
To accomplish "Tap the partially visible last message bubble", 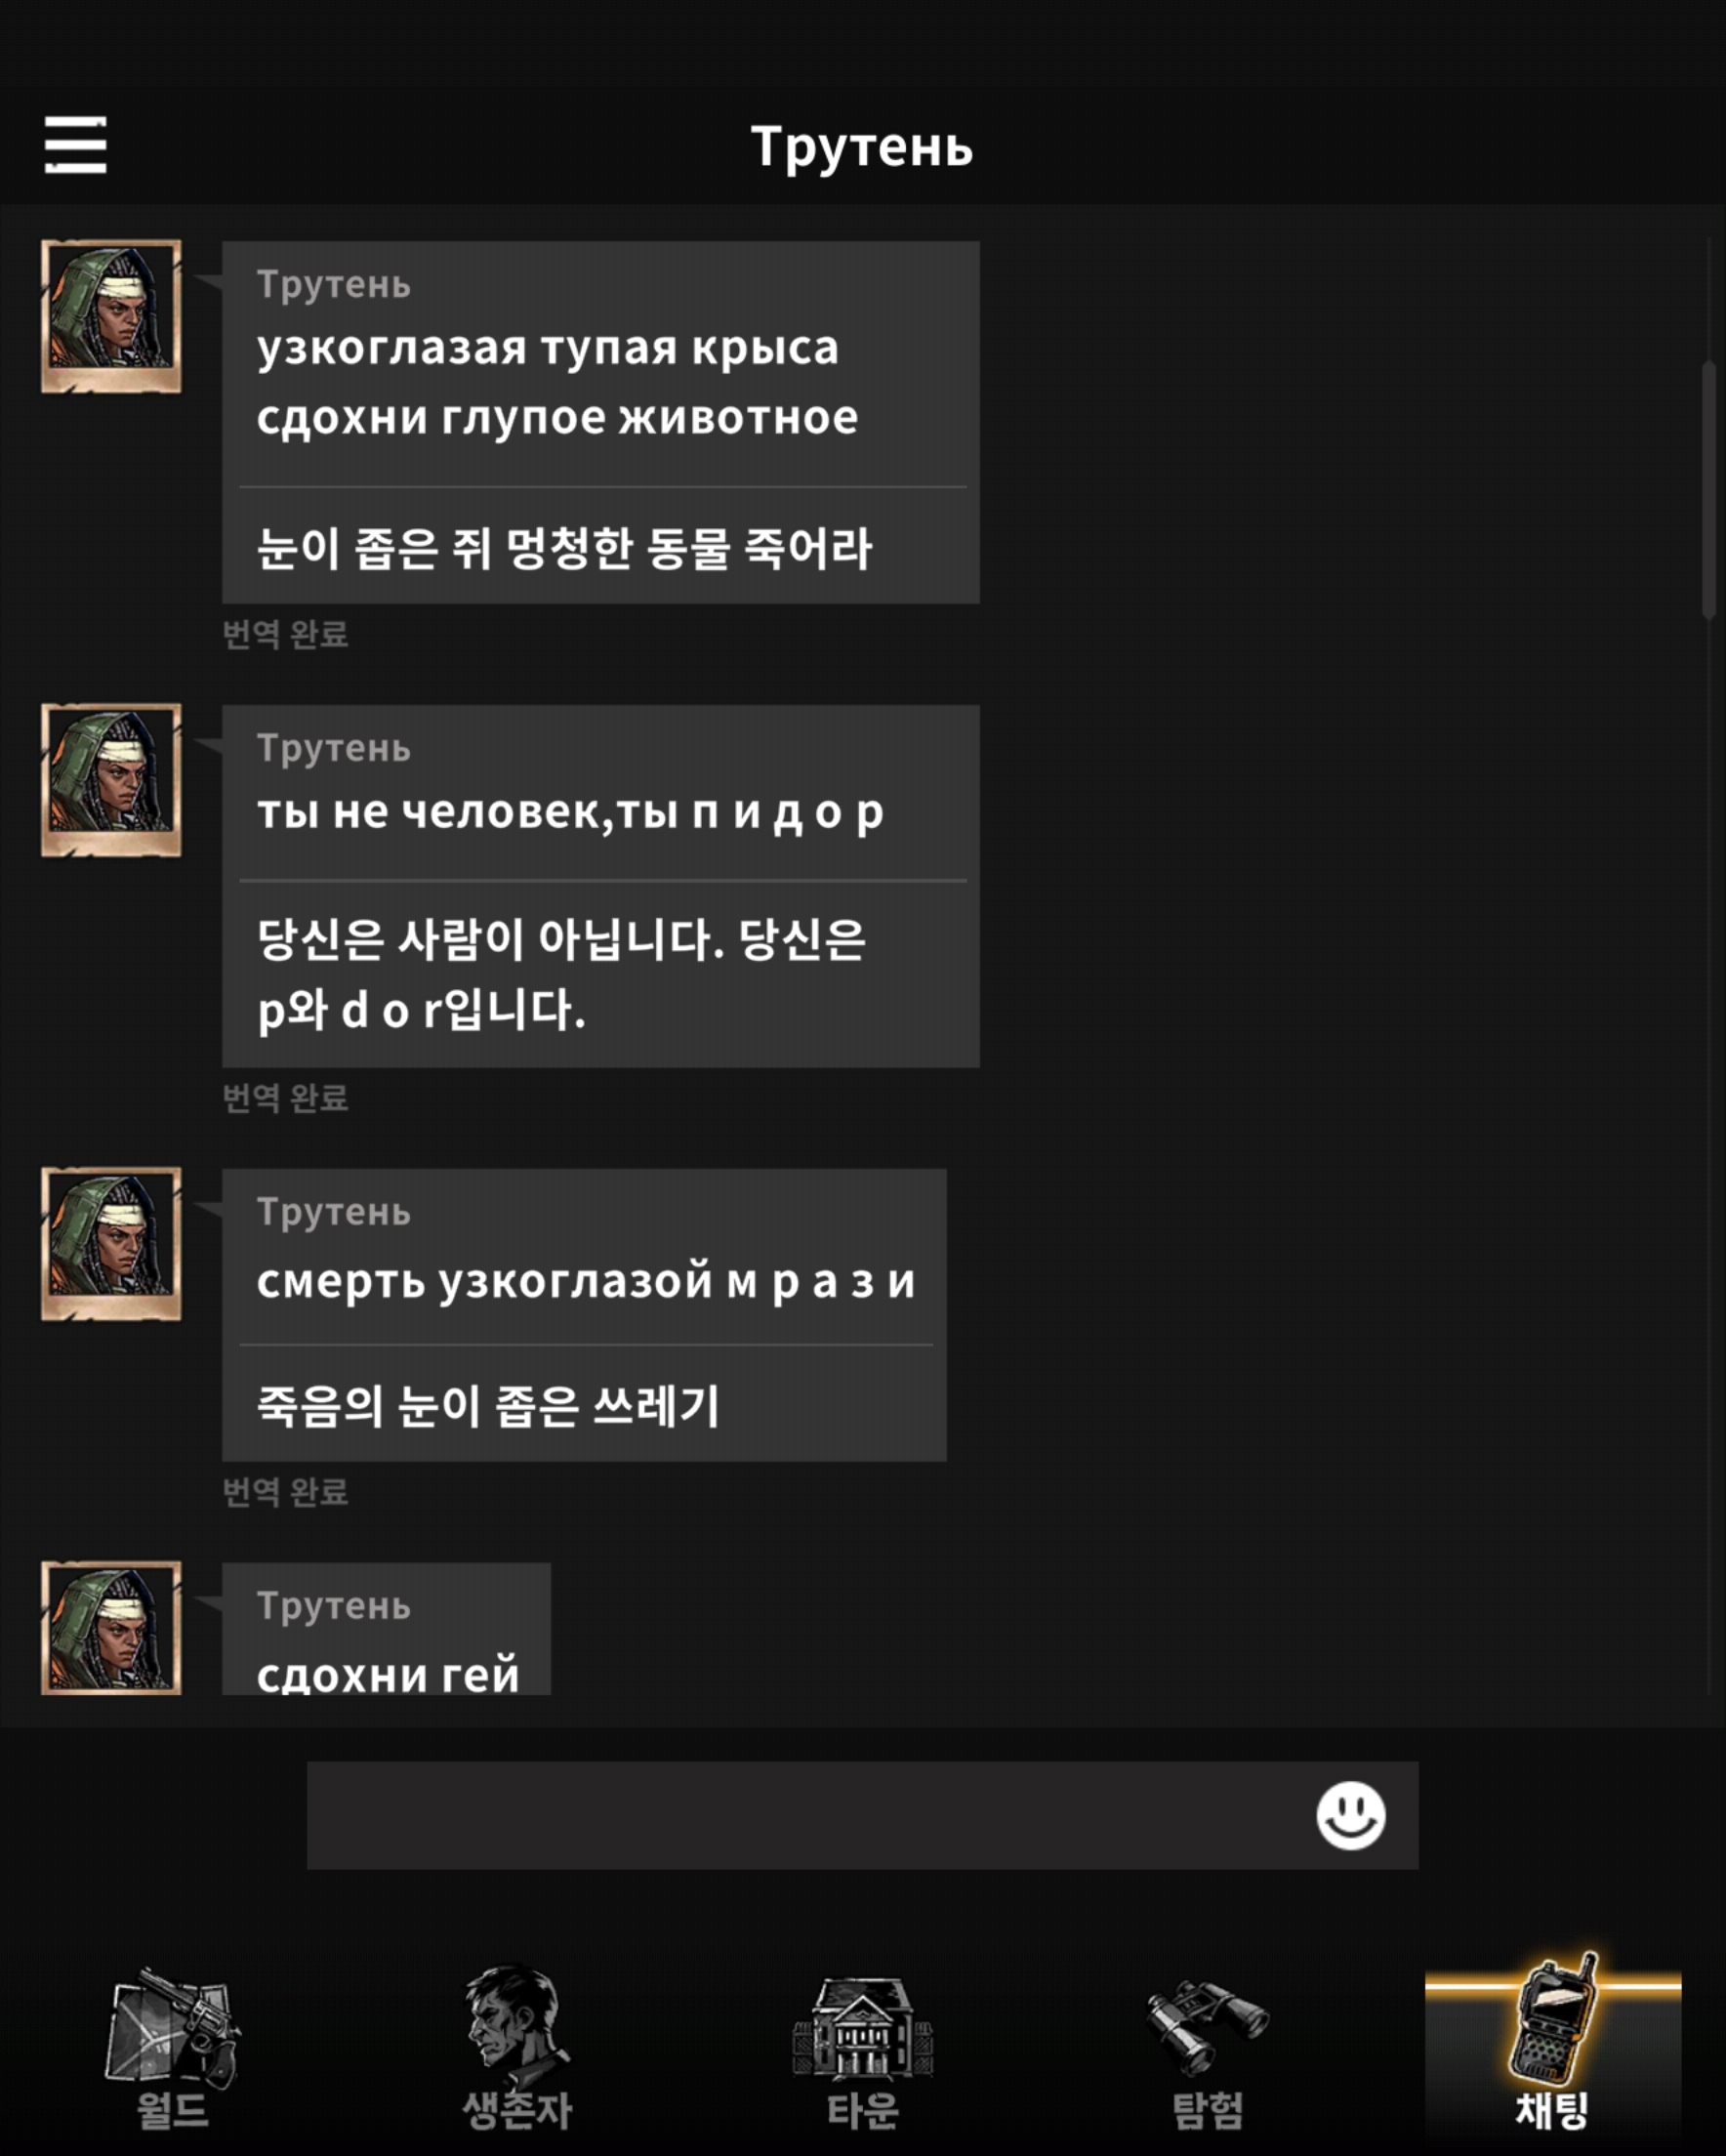I will tap(386, 1629).
